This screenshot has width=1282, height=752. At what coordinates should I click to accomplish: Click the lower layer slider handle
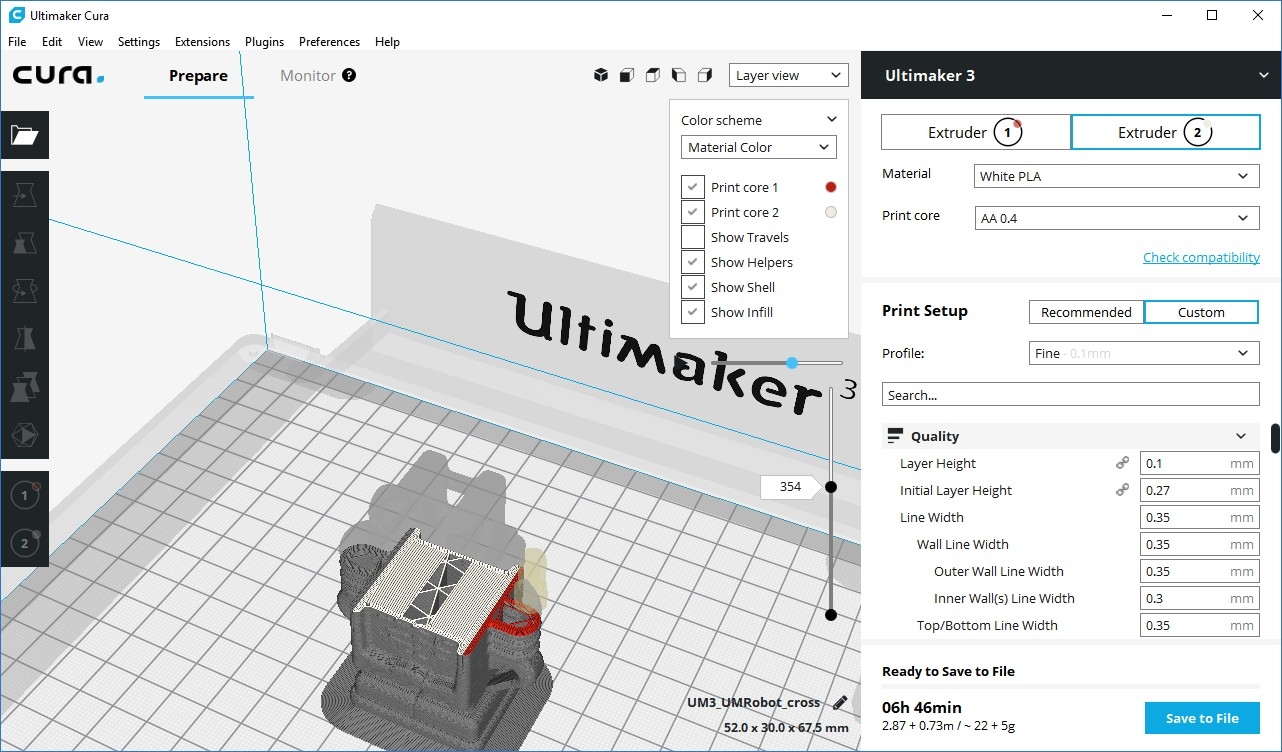830,614
